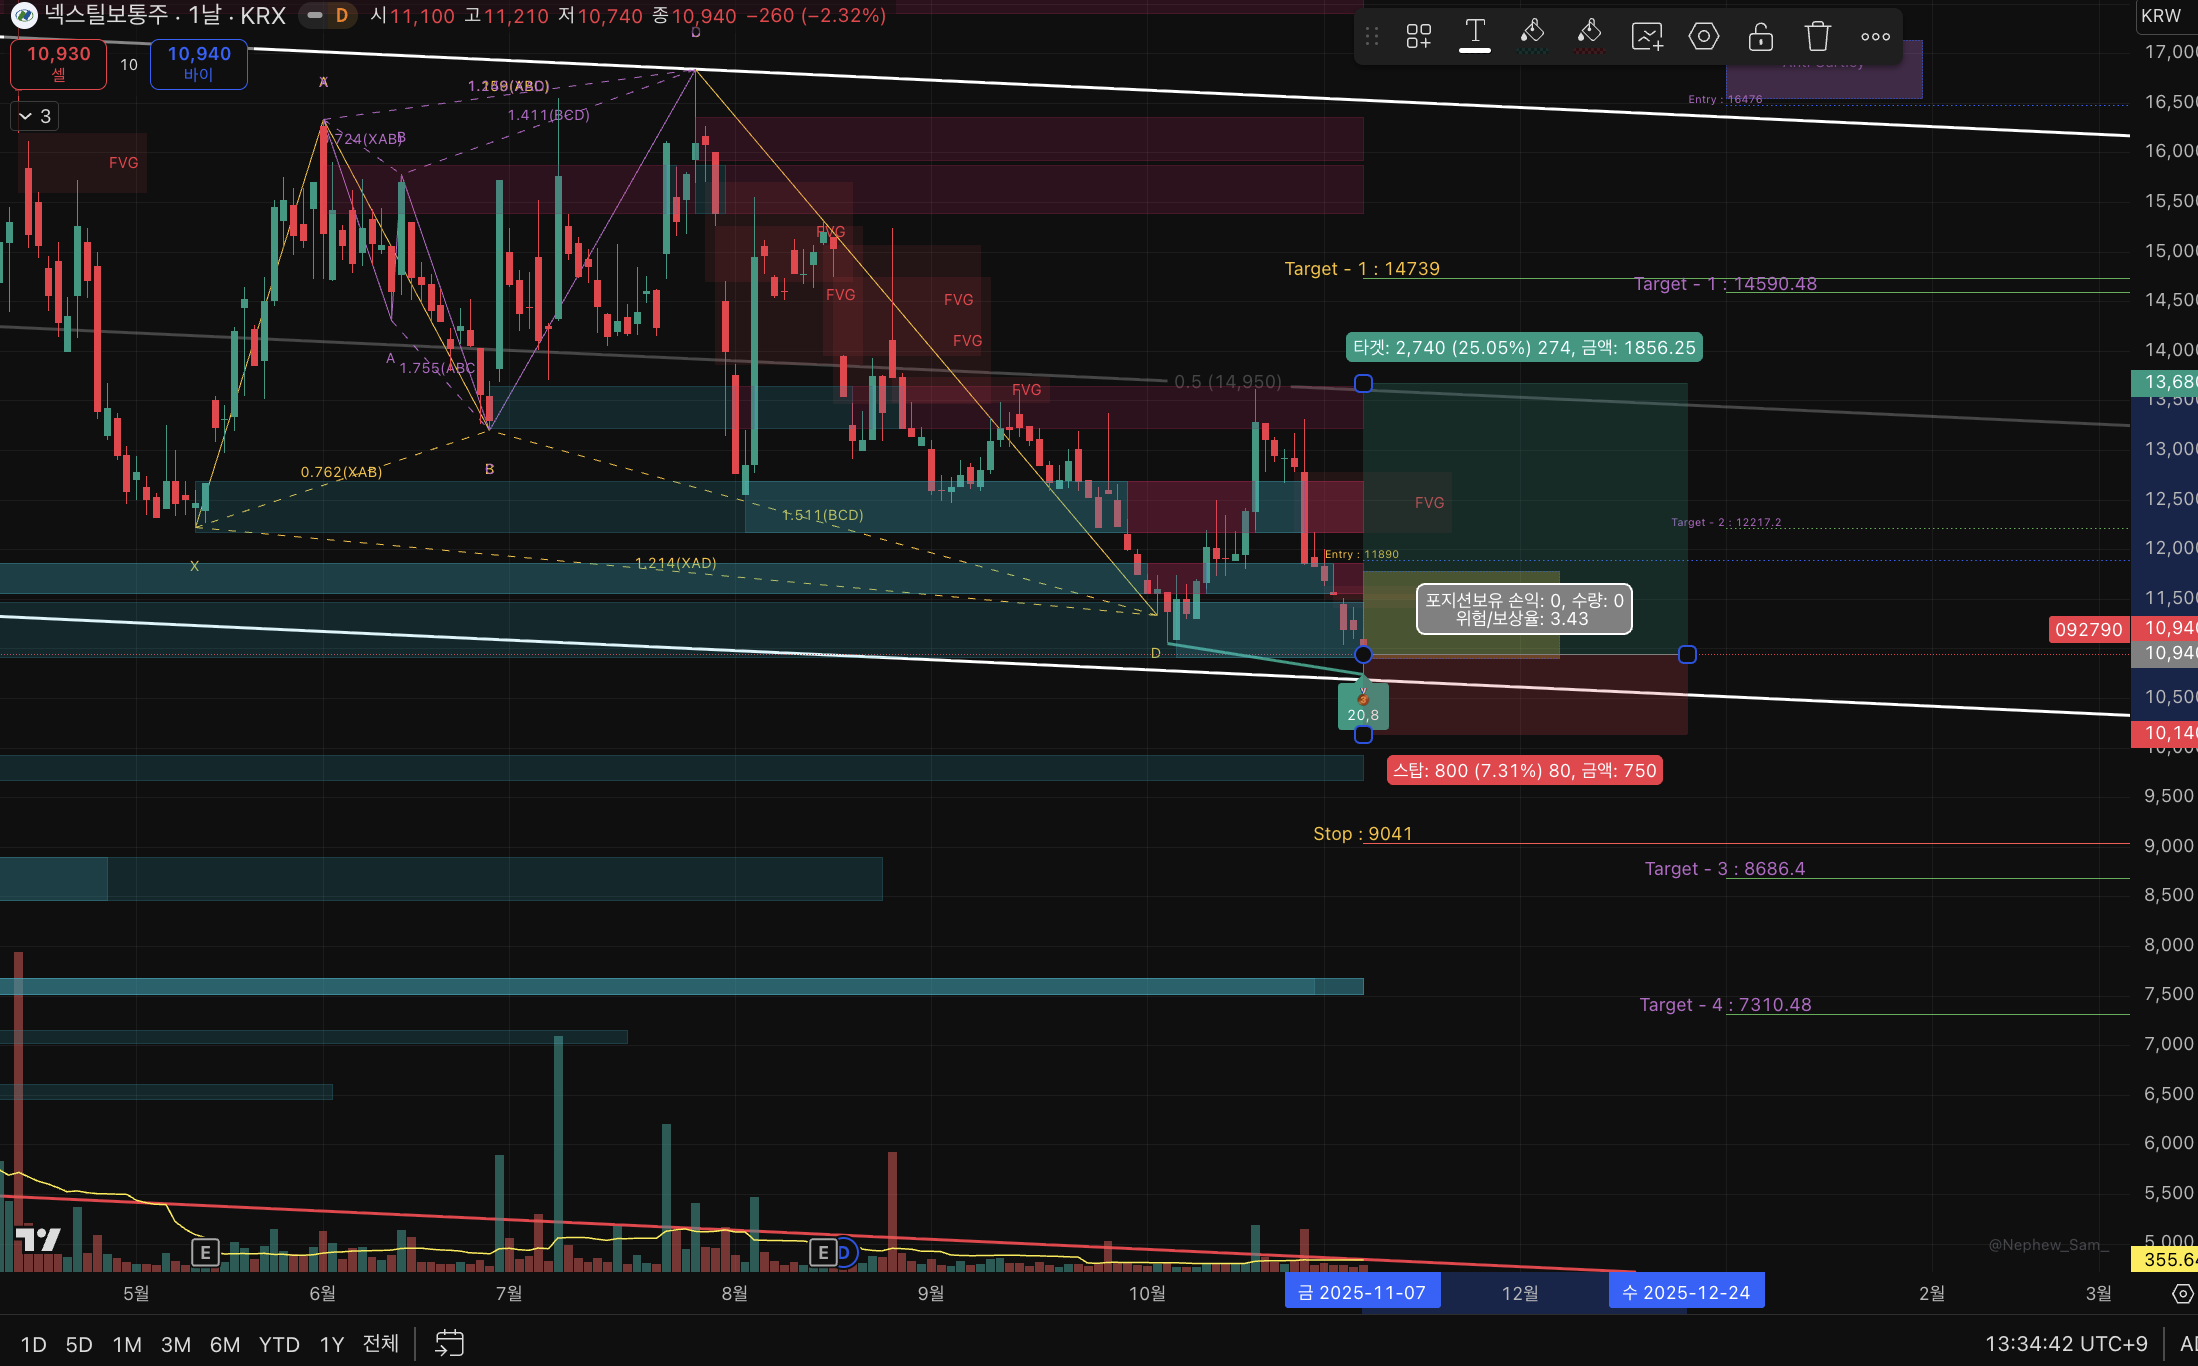The height and width of the screenshot is (1366, 2198).
Task: Select the 3M time range
Action: click(176, 1344)
